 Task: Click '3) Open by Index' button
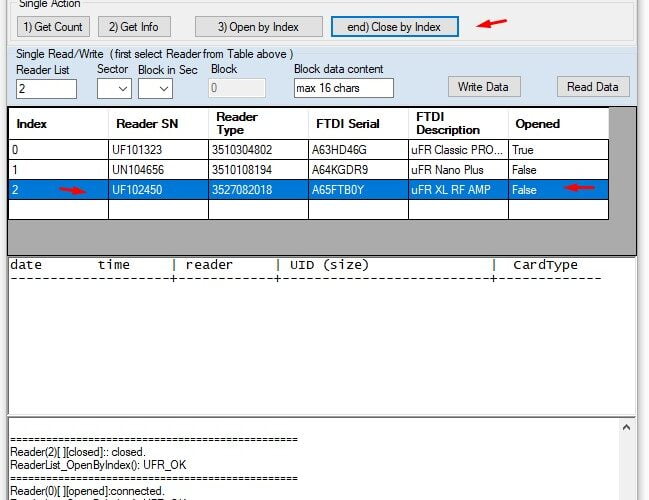[x=259, y=27]
